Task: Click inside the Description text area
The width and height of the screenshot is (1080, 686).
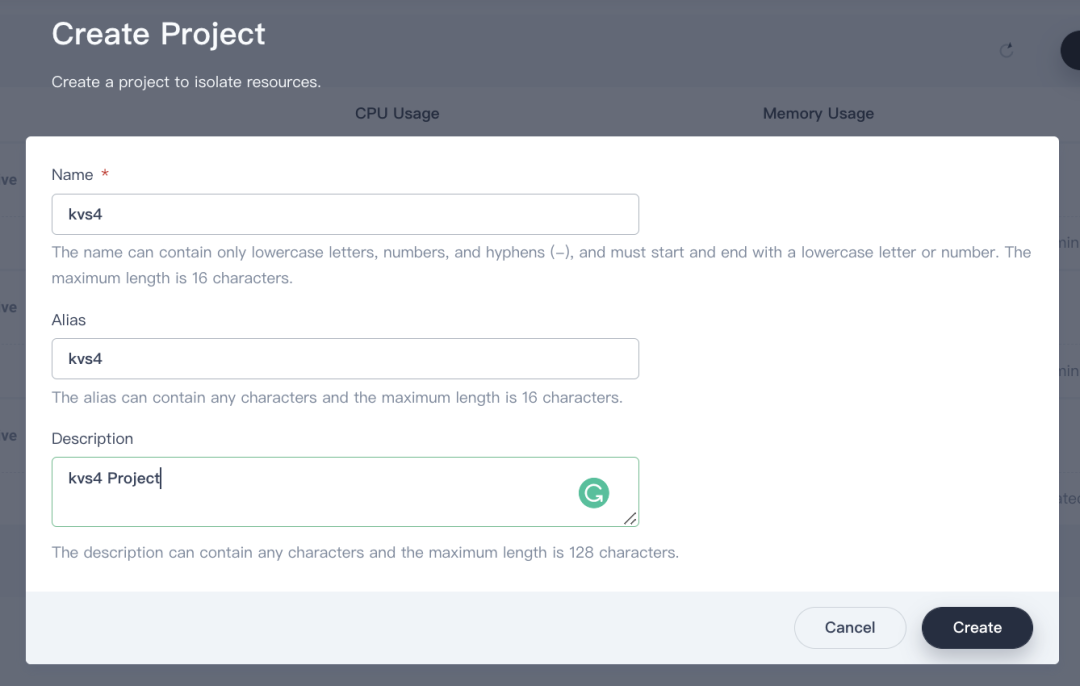Action: click(345, 492)
